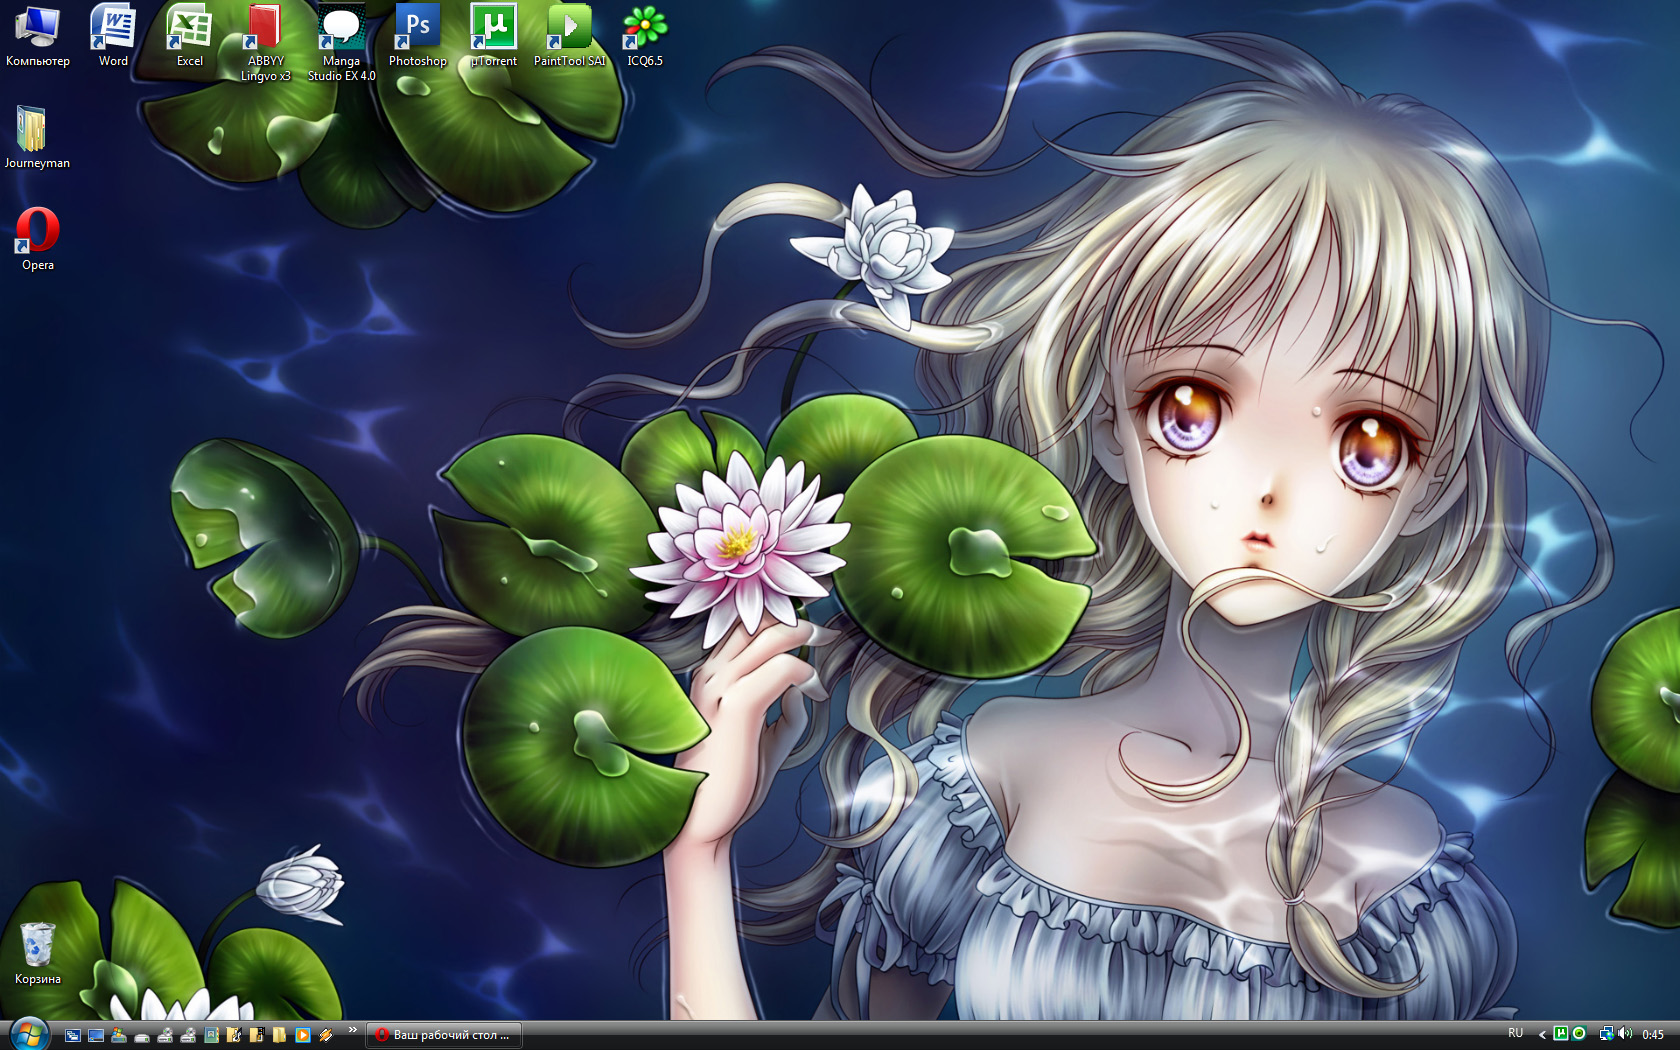Launch the Winamp lightning quick launch icon
This screenshot has width=1680, height=1050.
326,1035
